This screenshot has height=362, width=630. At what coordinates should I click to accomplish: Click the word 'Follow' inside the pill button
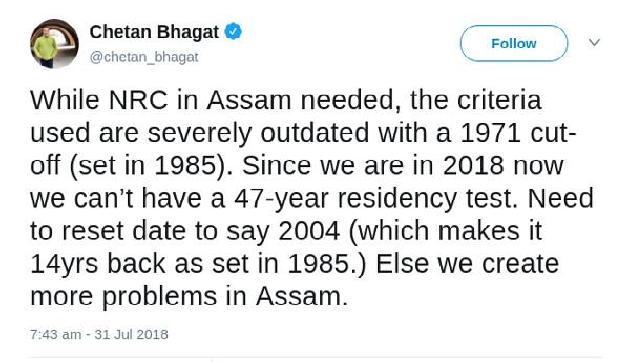514,43
